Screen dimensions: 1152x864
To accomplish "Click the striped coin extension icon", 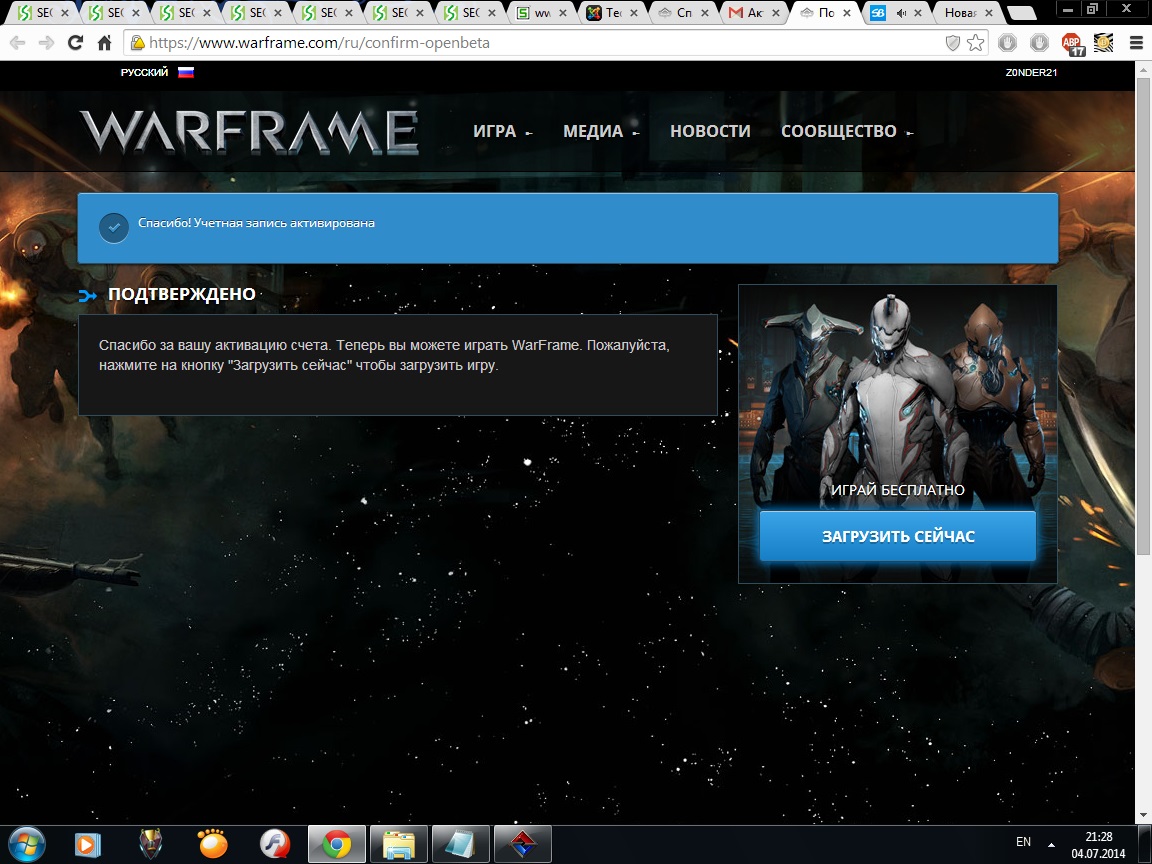I will [x=1104, y=43].
